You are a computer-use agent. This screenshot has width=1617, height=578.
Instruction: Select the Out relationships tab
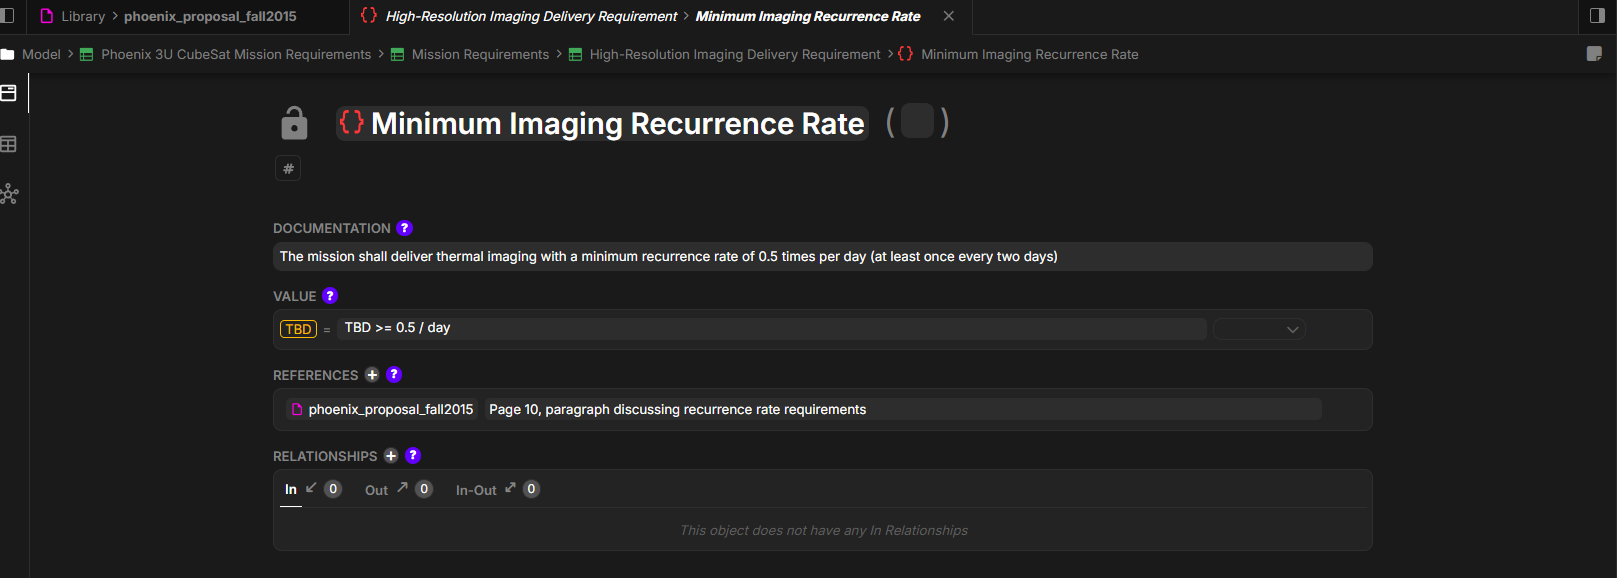[398, 489]
